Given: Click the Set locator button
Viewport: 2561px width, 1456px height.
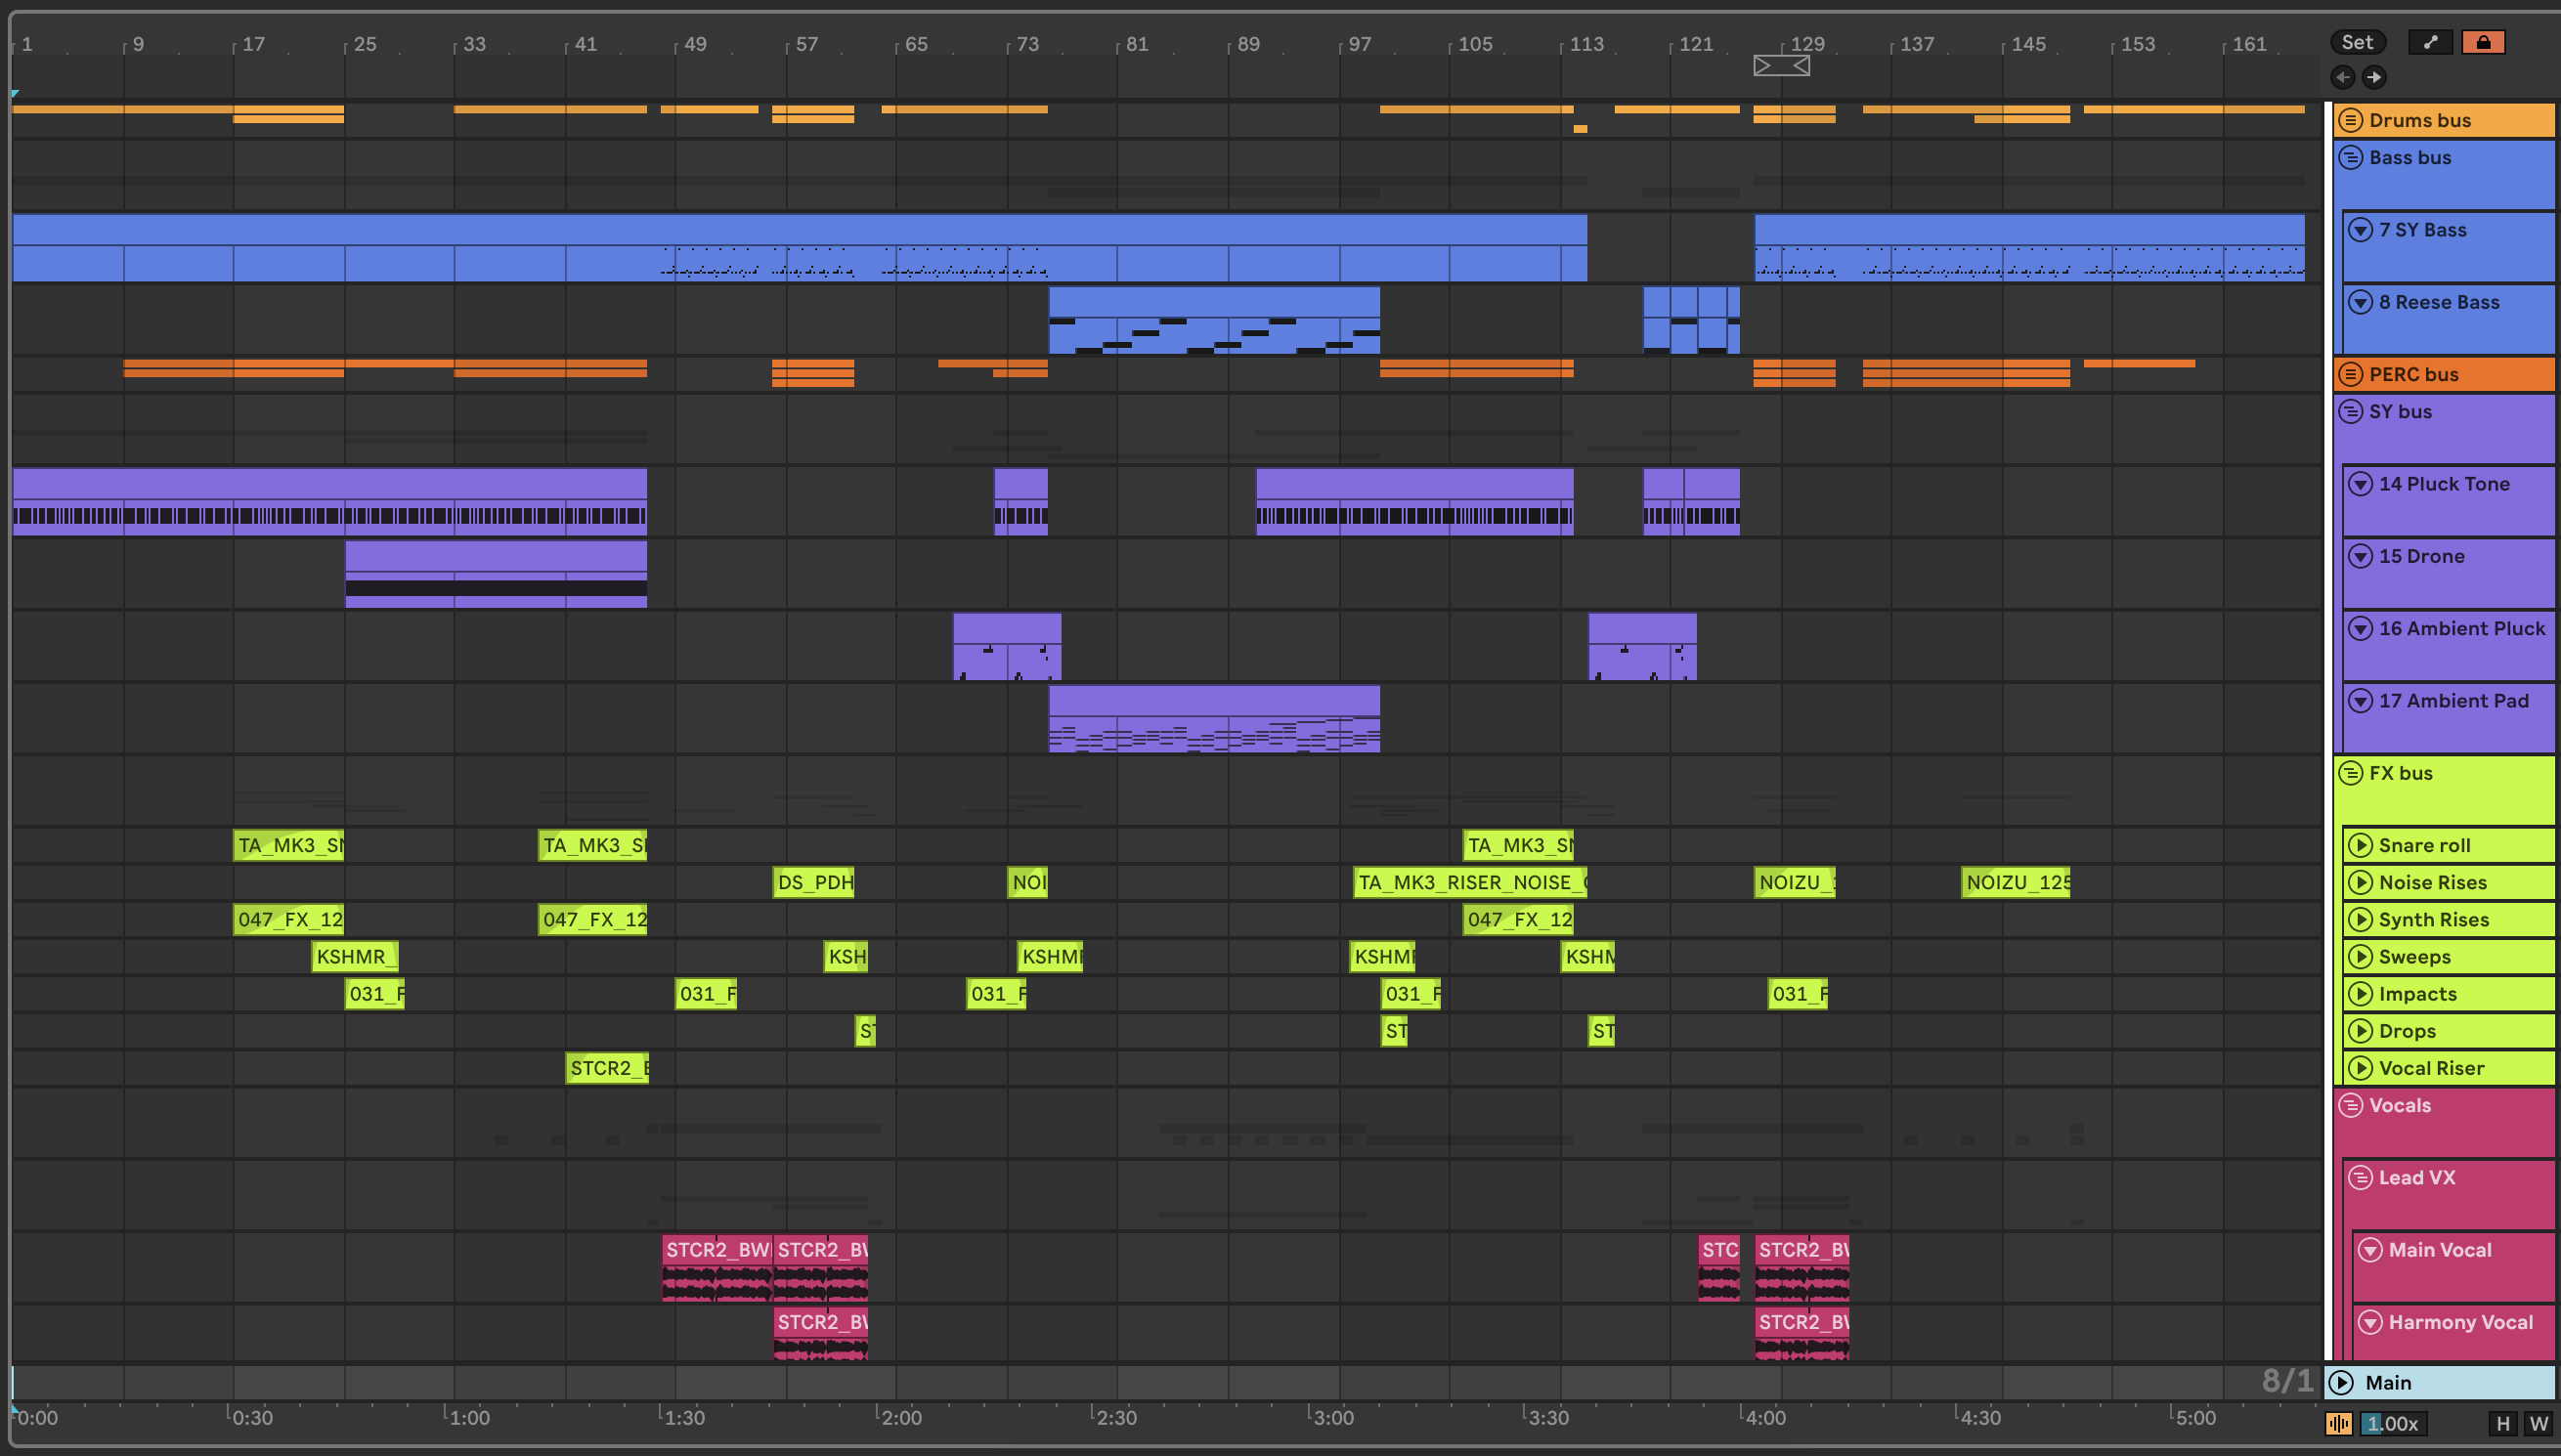Looking at the screenshot, I should click(x=2356, y=42).
